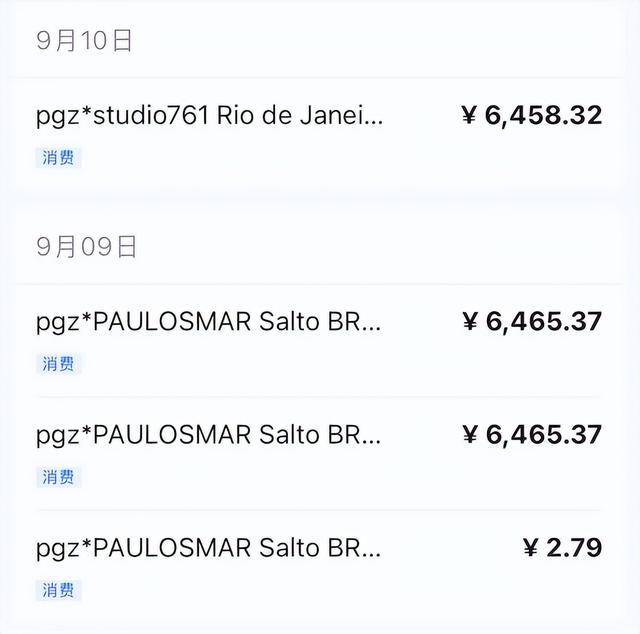Viewport: 640px width, 634px height.
Task: Tap the ¥6,458.32 amount
Action: click(x=532, y=116)
